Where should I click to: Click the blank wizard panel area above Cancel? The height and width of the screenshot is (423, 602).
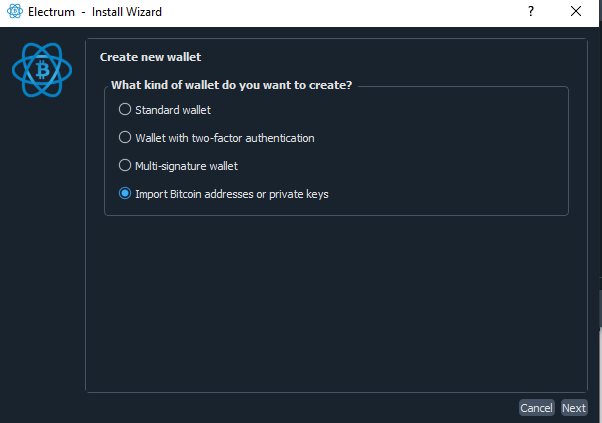tap(336, 303)
